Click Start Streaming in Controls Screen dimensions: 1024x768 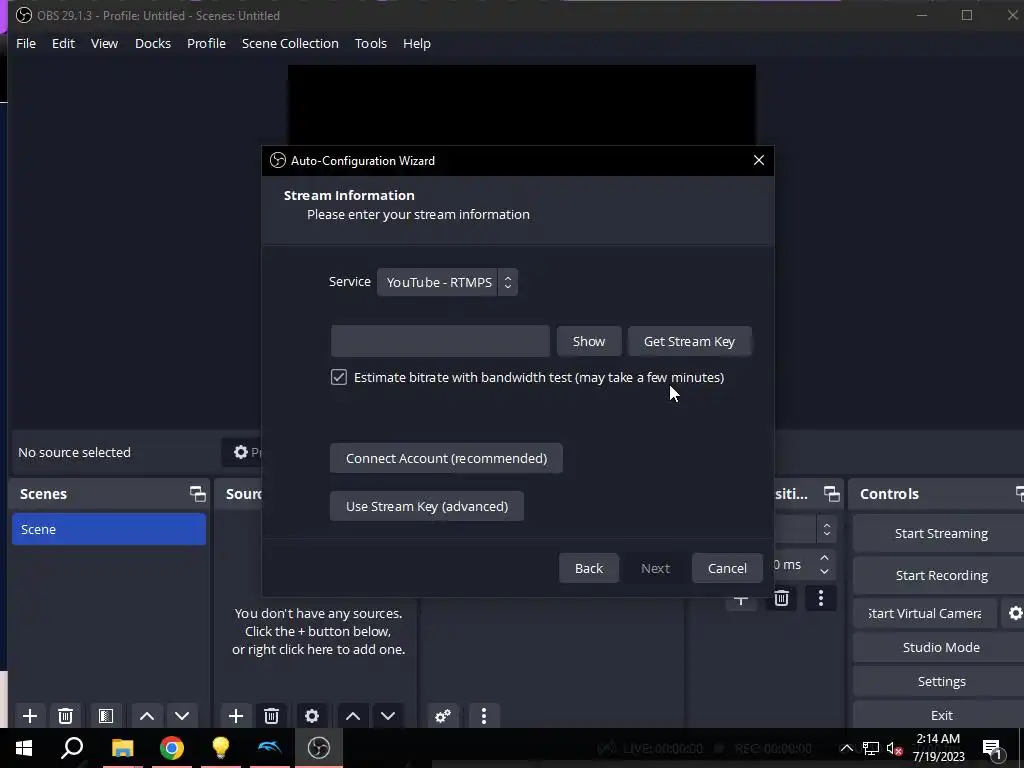(940, 534)
